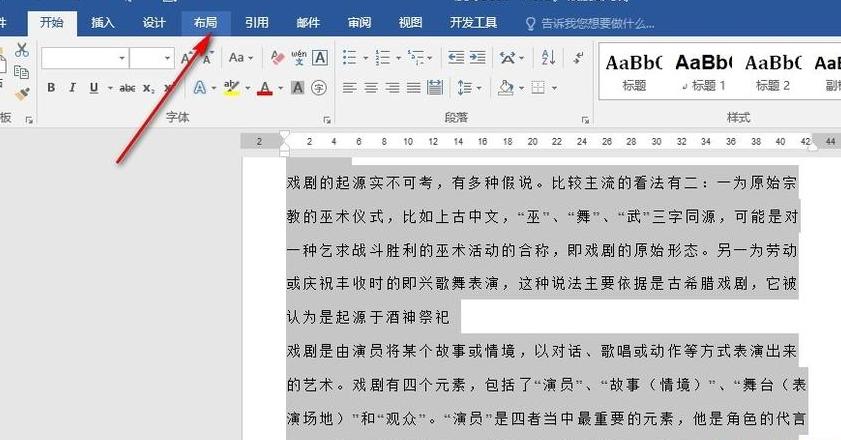This screenshot has width=841, height=440.
Task: Open the Font dialog launcher
Action: (327, 120)
